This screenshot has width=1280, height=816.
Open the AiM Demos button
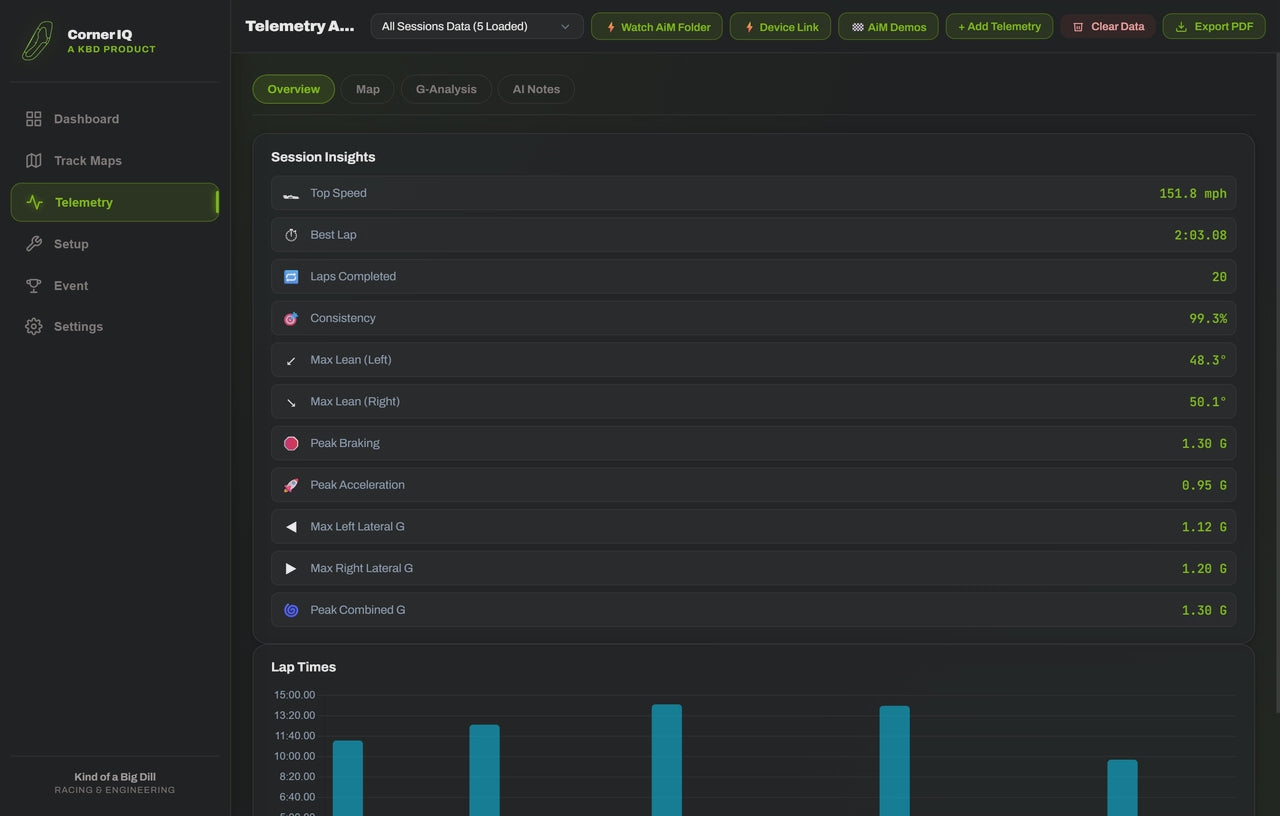(889, 26)
